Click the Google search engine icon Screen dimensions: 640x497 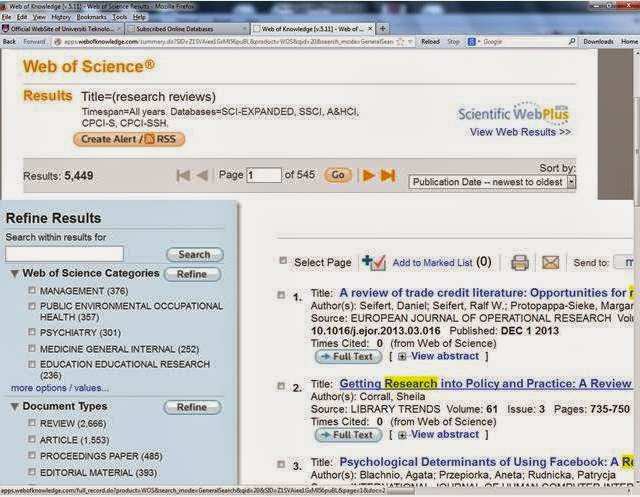[472, 41]
